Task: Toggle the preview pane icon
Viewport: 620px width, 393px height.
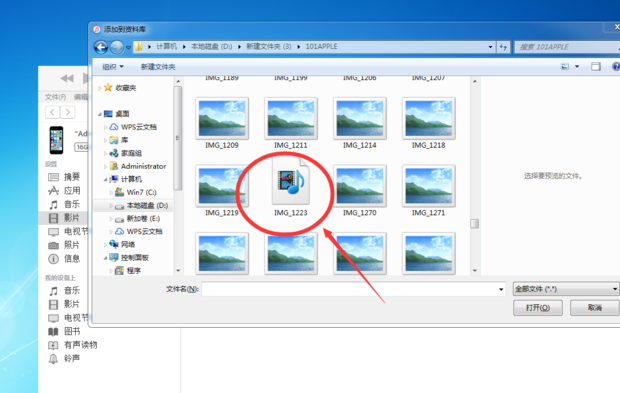Action: pyautogui.click(x=595, y=66)
